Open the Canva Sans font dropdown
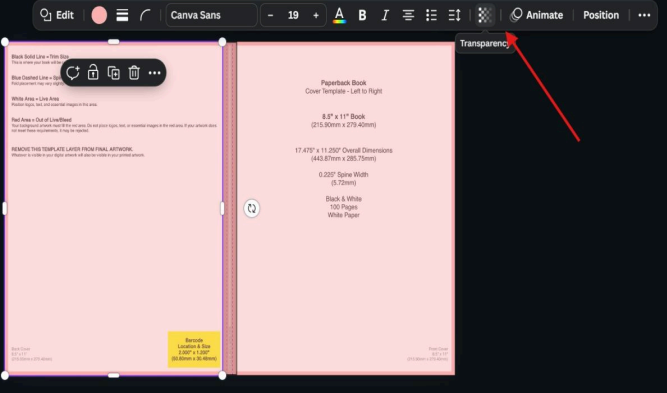 pos(211,15)
